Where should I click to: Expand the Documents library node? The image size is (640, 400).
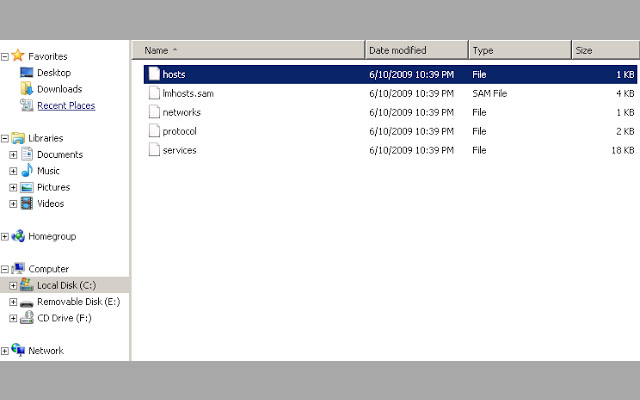pos(13,155)
